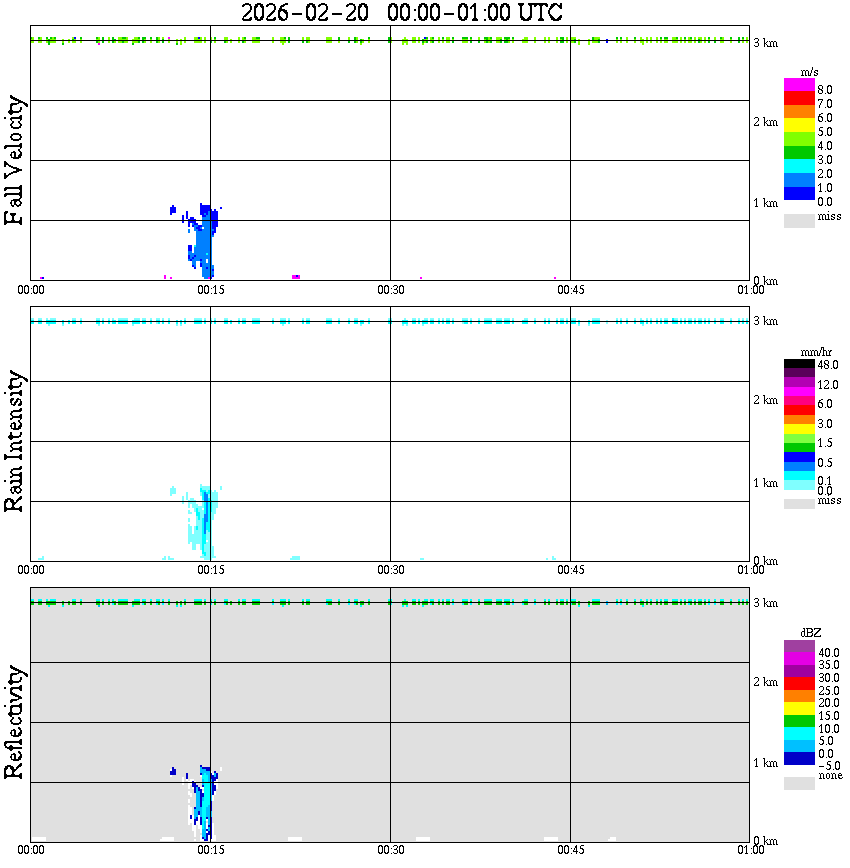Click the '1 km' label of the Fall Velocity plot
The image size is (850, 868).
(766, 203)
